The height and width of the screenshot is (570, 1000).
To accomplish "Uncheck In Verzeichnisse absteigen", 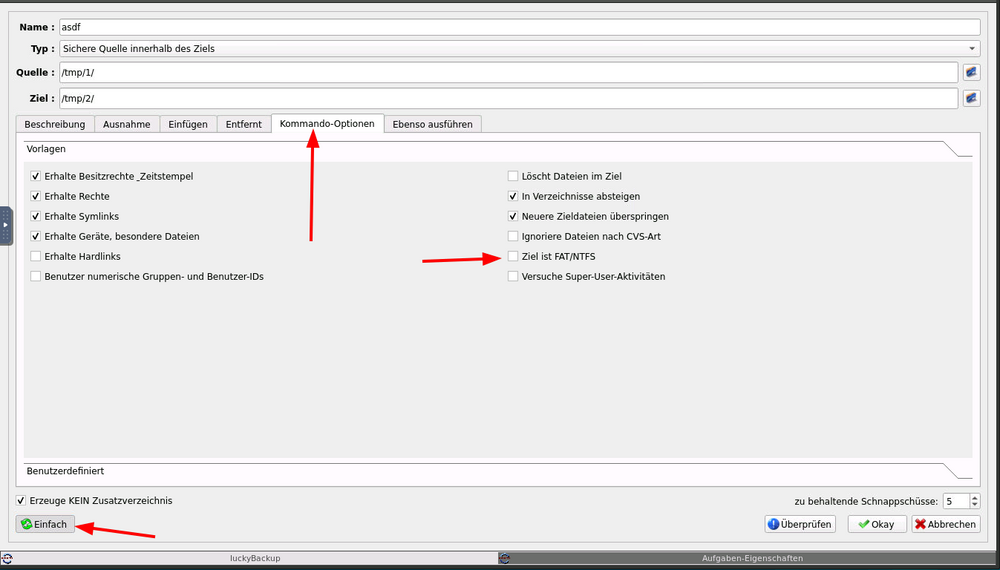I will pyautogui.click(x=513, y=196).
